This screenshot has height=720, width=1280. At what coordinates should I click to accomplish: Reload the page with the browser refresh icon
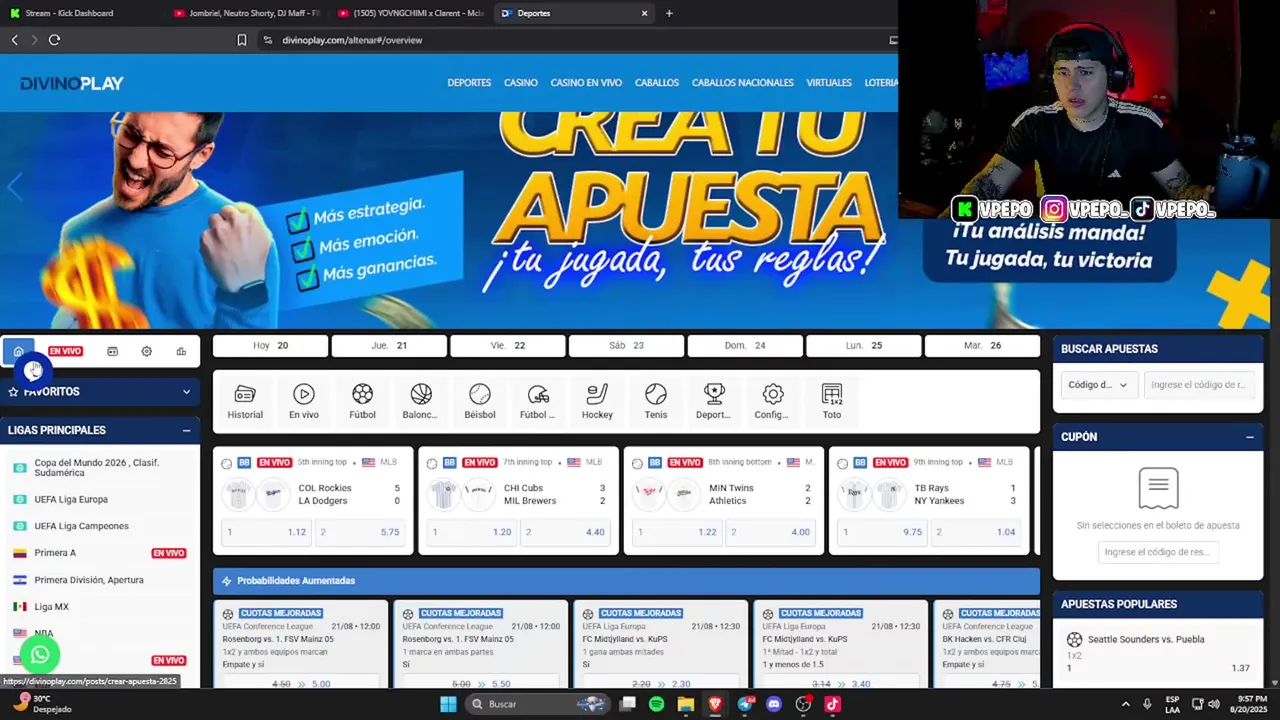[54, 40]
